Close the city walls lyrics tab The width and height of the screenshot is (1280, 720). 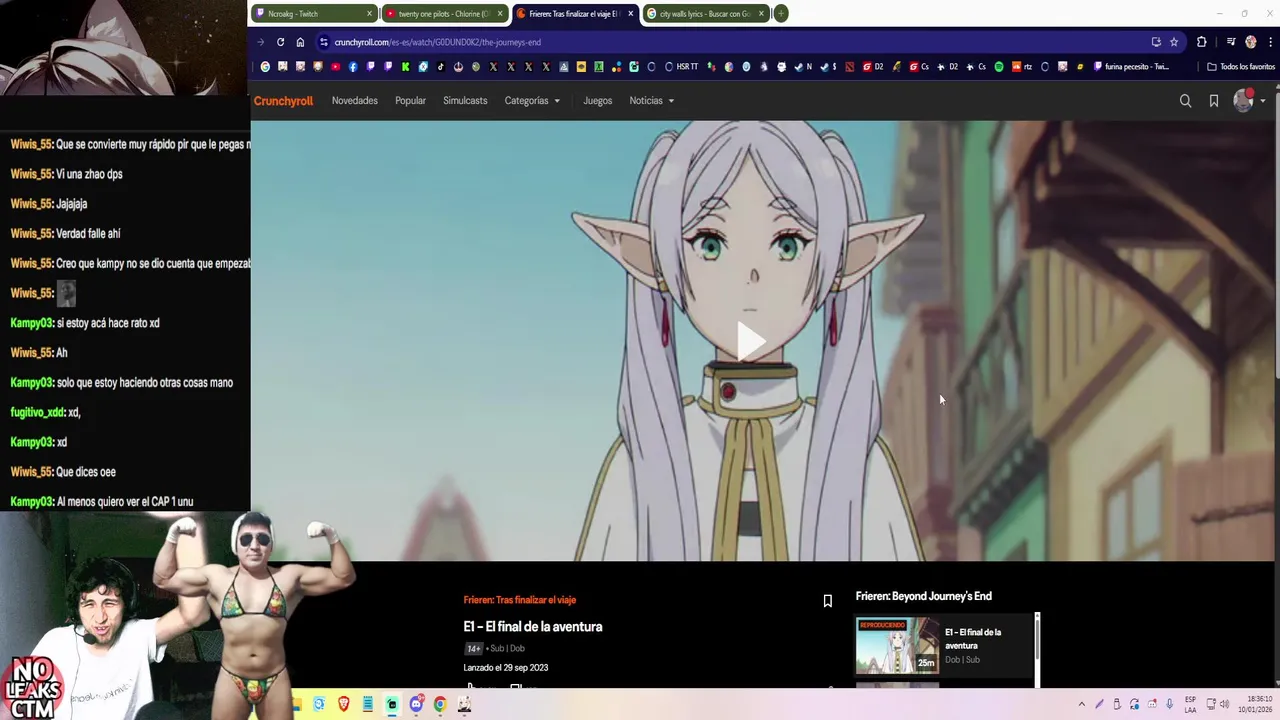pos(761,14)
